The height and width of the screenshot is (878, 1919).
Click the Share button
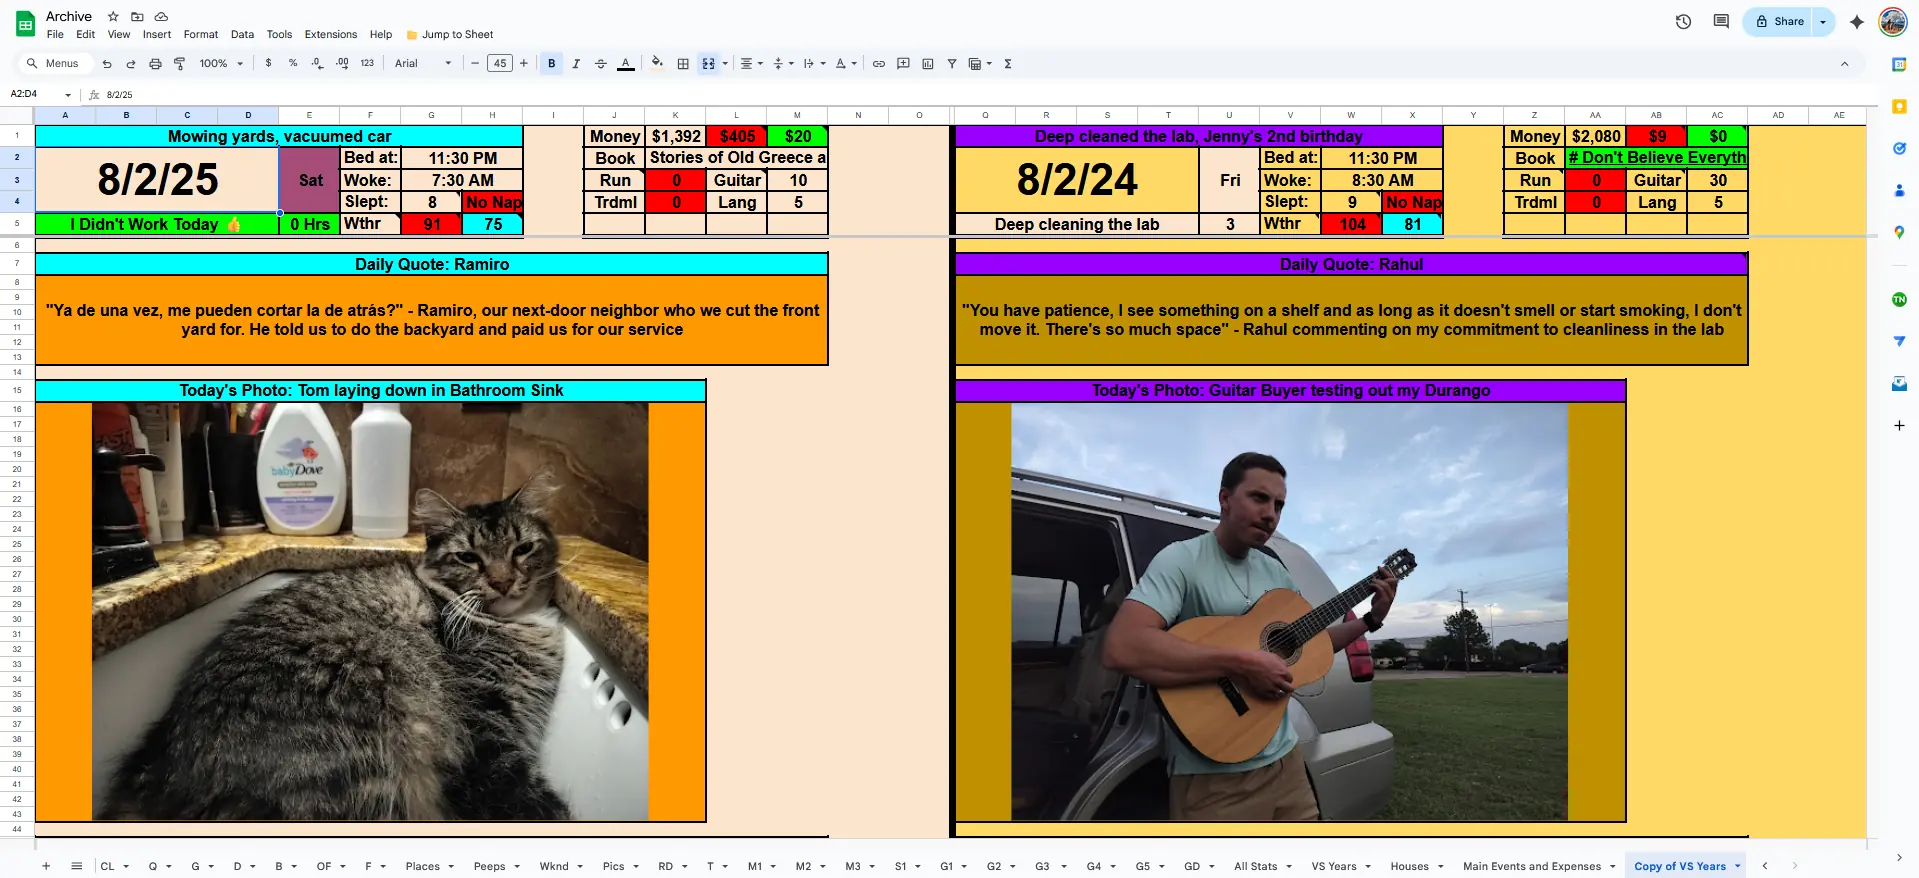(x=1779, y=21)
